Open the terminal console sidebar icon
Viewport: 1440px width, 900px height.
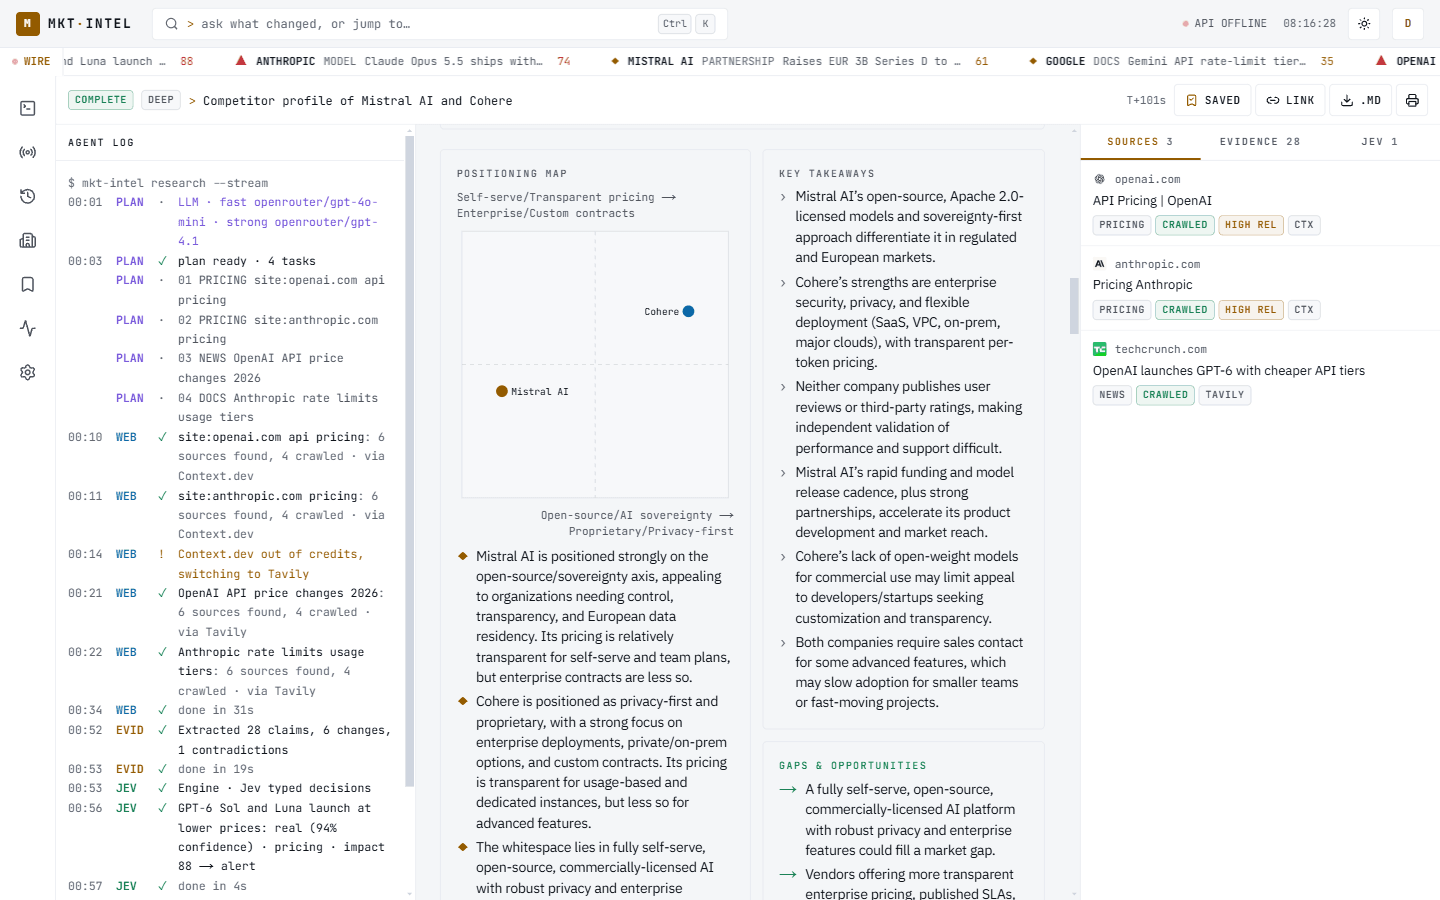tap(28, 108)
